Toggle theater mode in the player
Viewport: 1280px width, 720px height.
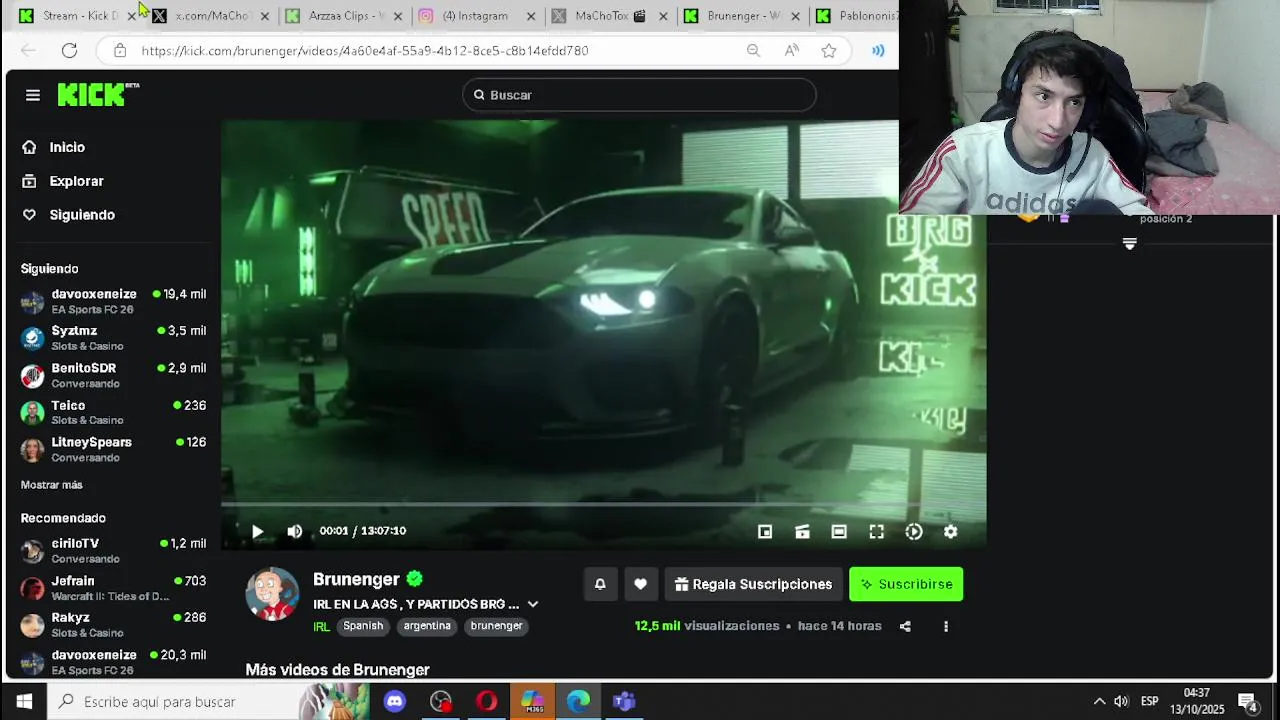(x=839, y=532)
